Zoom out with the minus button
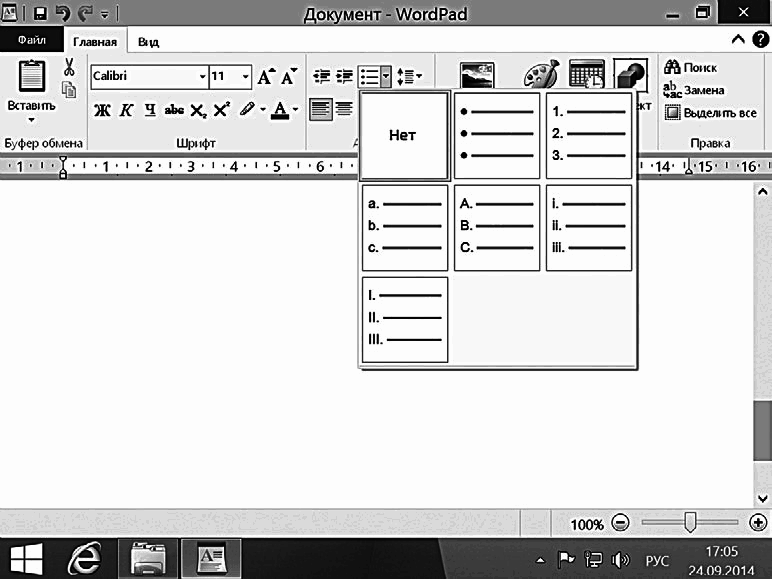This screenshot has width=772, height=579. click(620, 523)
